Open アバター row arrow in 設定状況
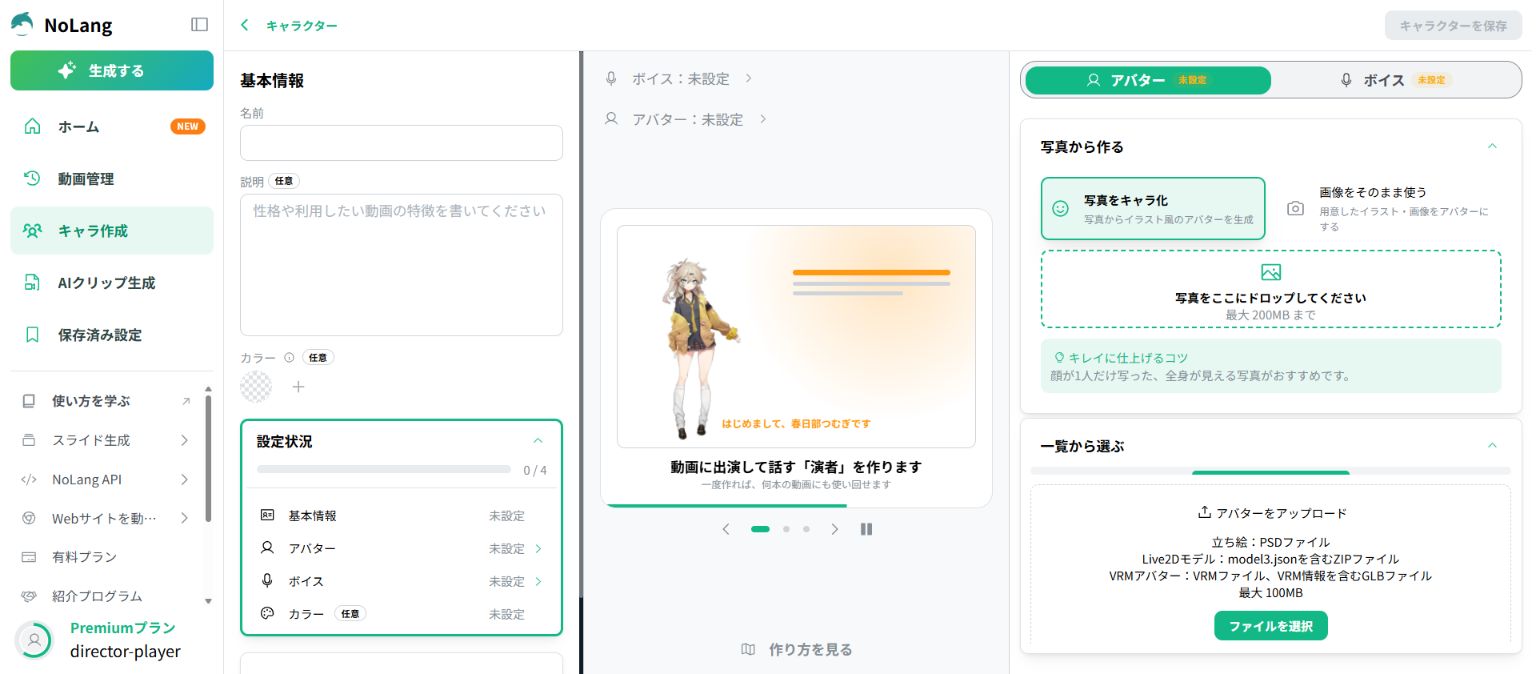 pos(539,548)
